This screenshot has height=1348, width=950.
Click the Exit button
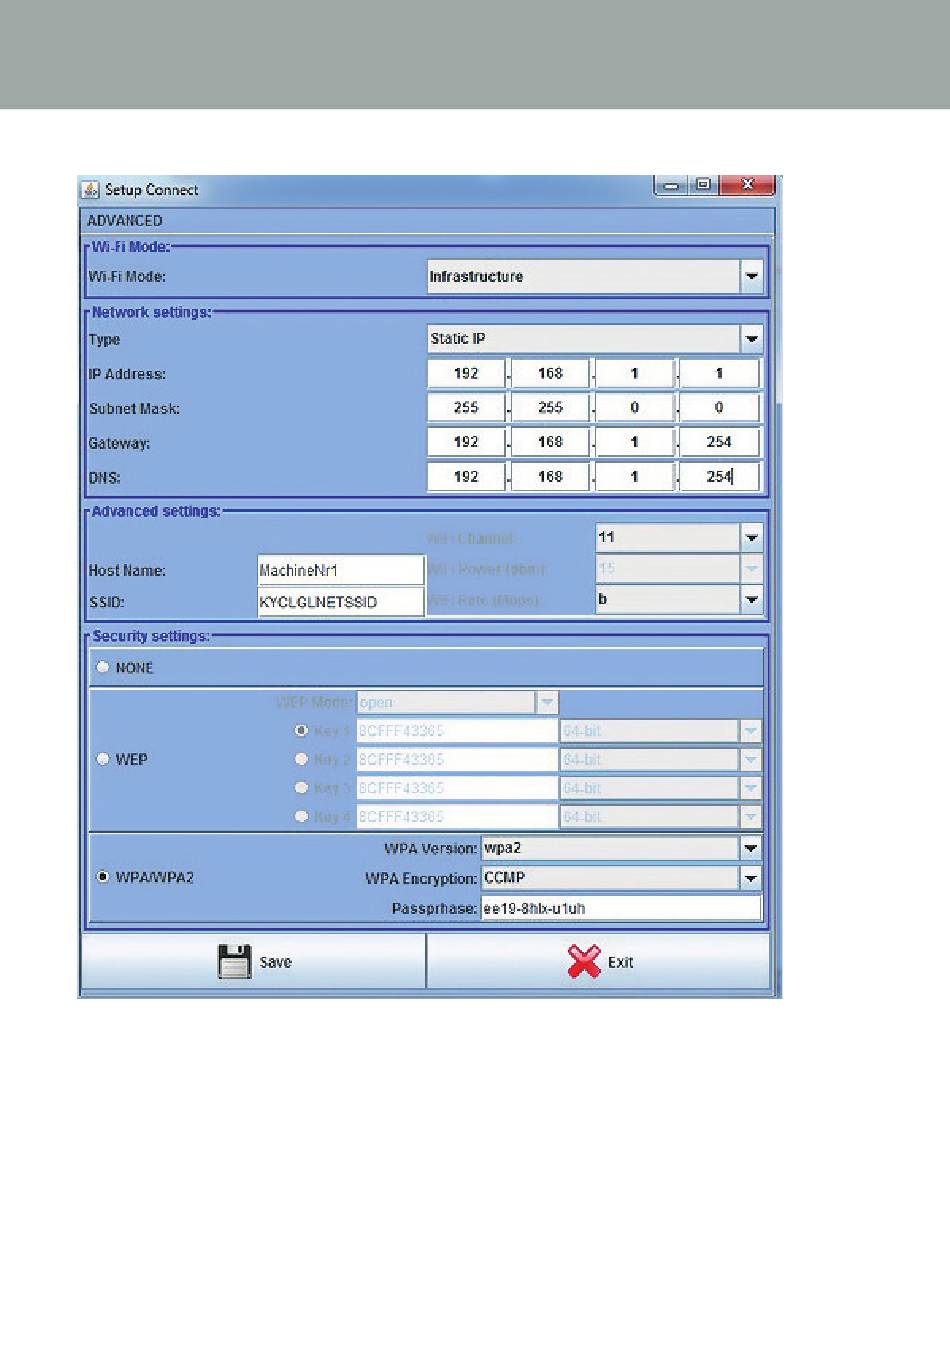pyautogui.click(x=599, y=962)
